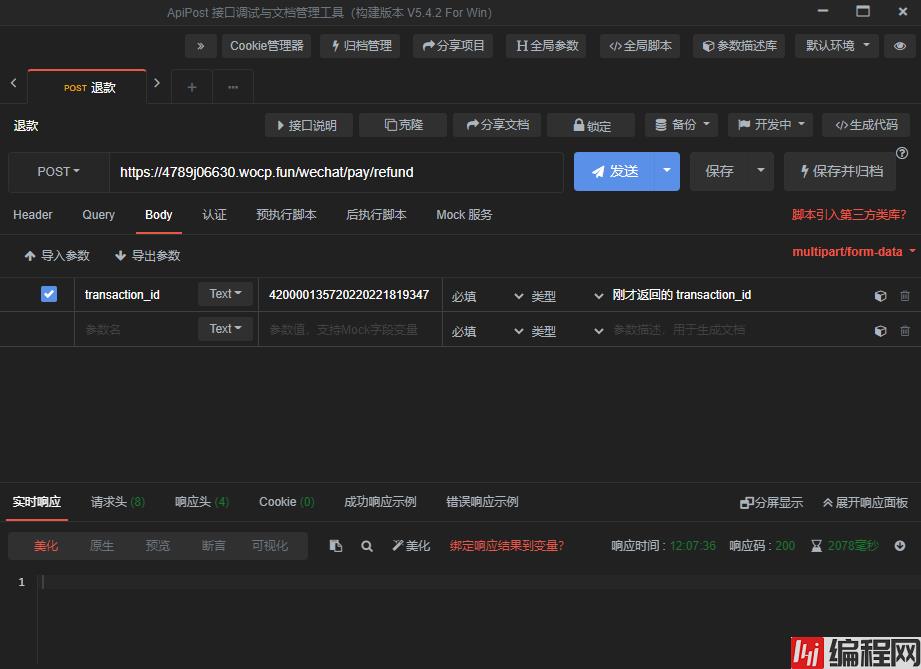Open the POST method dropdown
The image size is (921, 669).
click(x=58, y=172)
